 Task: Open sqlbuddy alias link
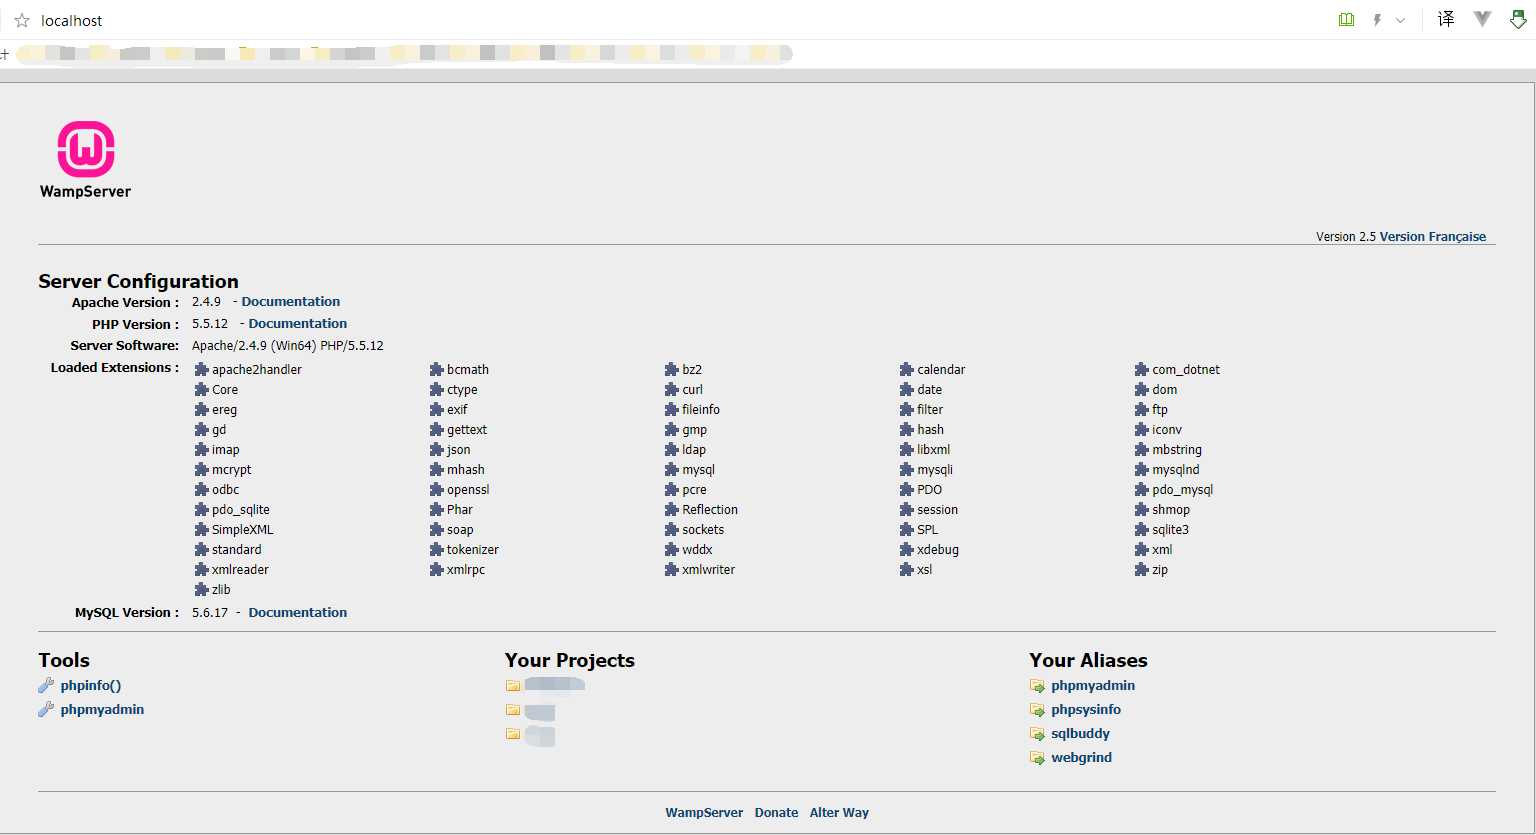coord(1080,734)
